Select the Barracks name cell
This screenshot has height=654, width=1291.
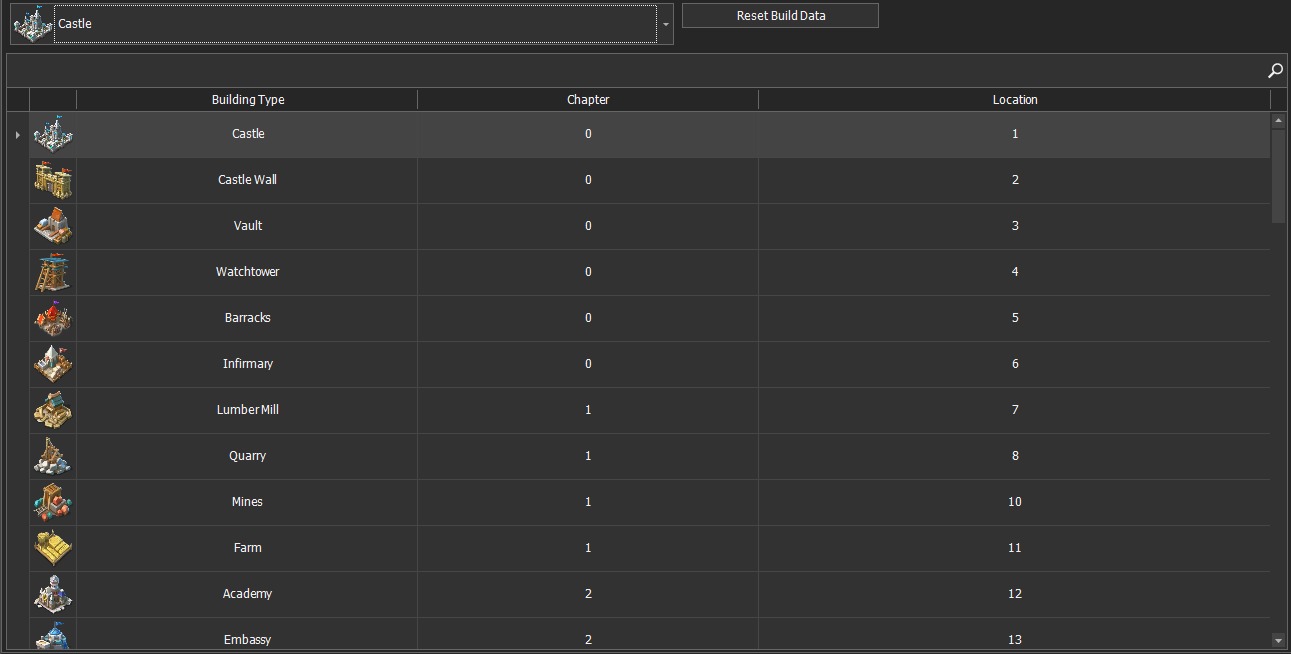click(247, 318)
